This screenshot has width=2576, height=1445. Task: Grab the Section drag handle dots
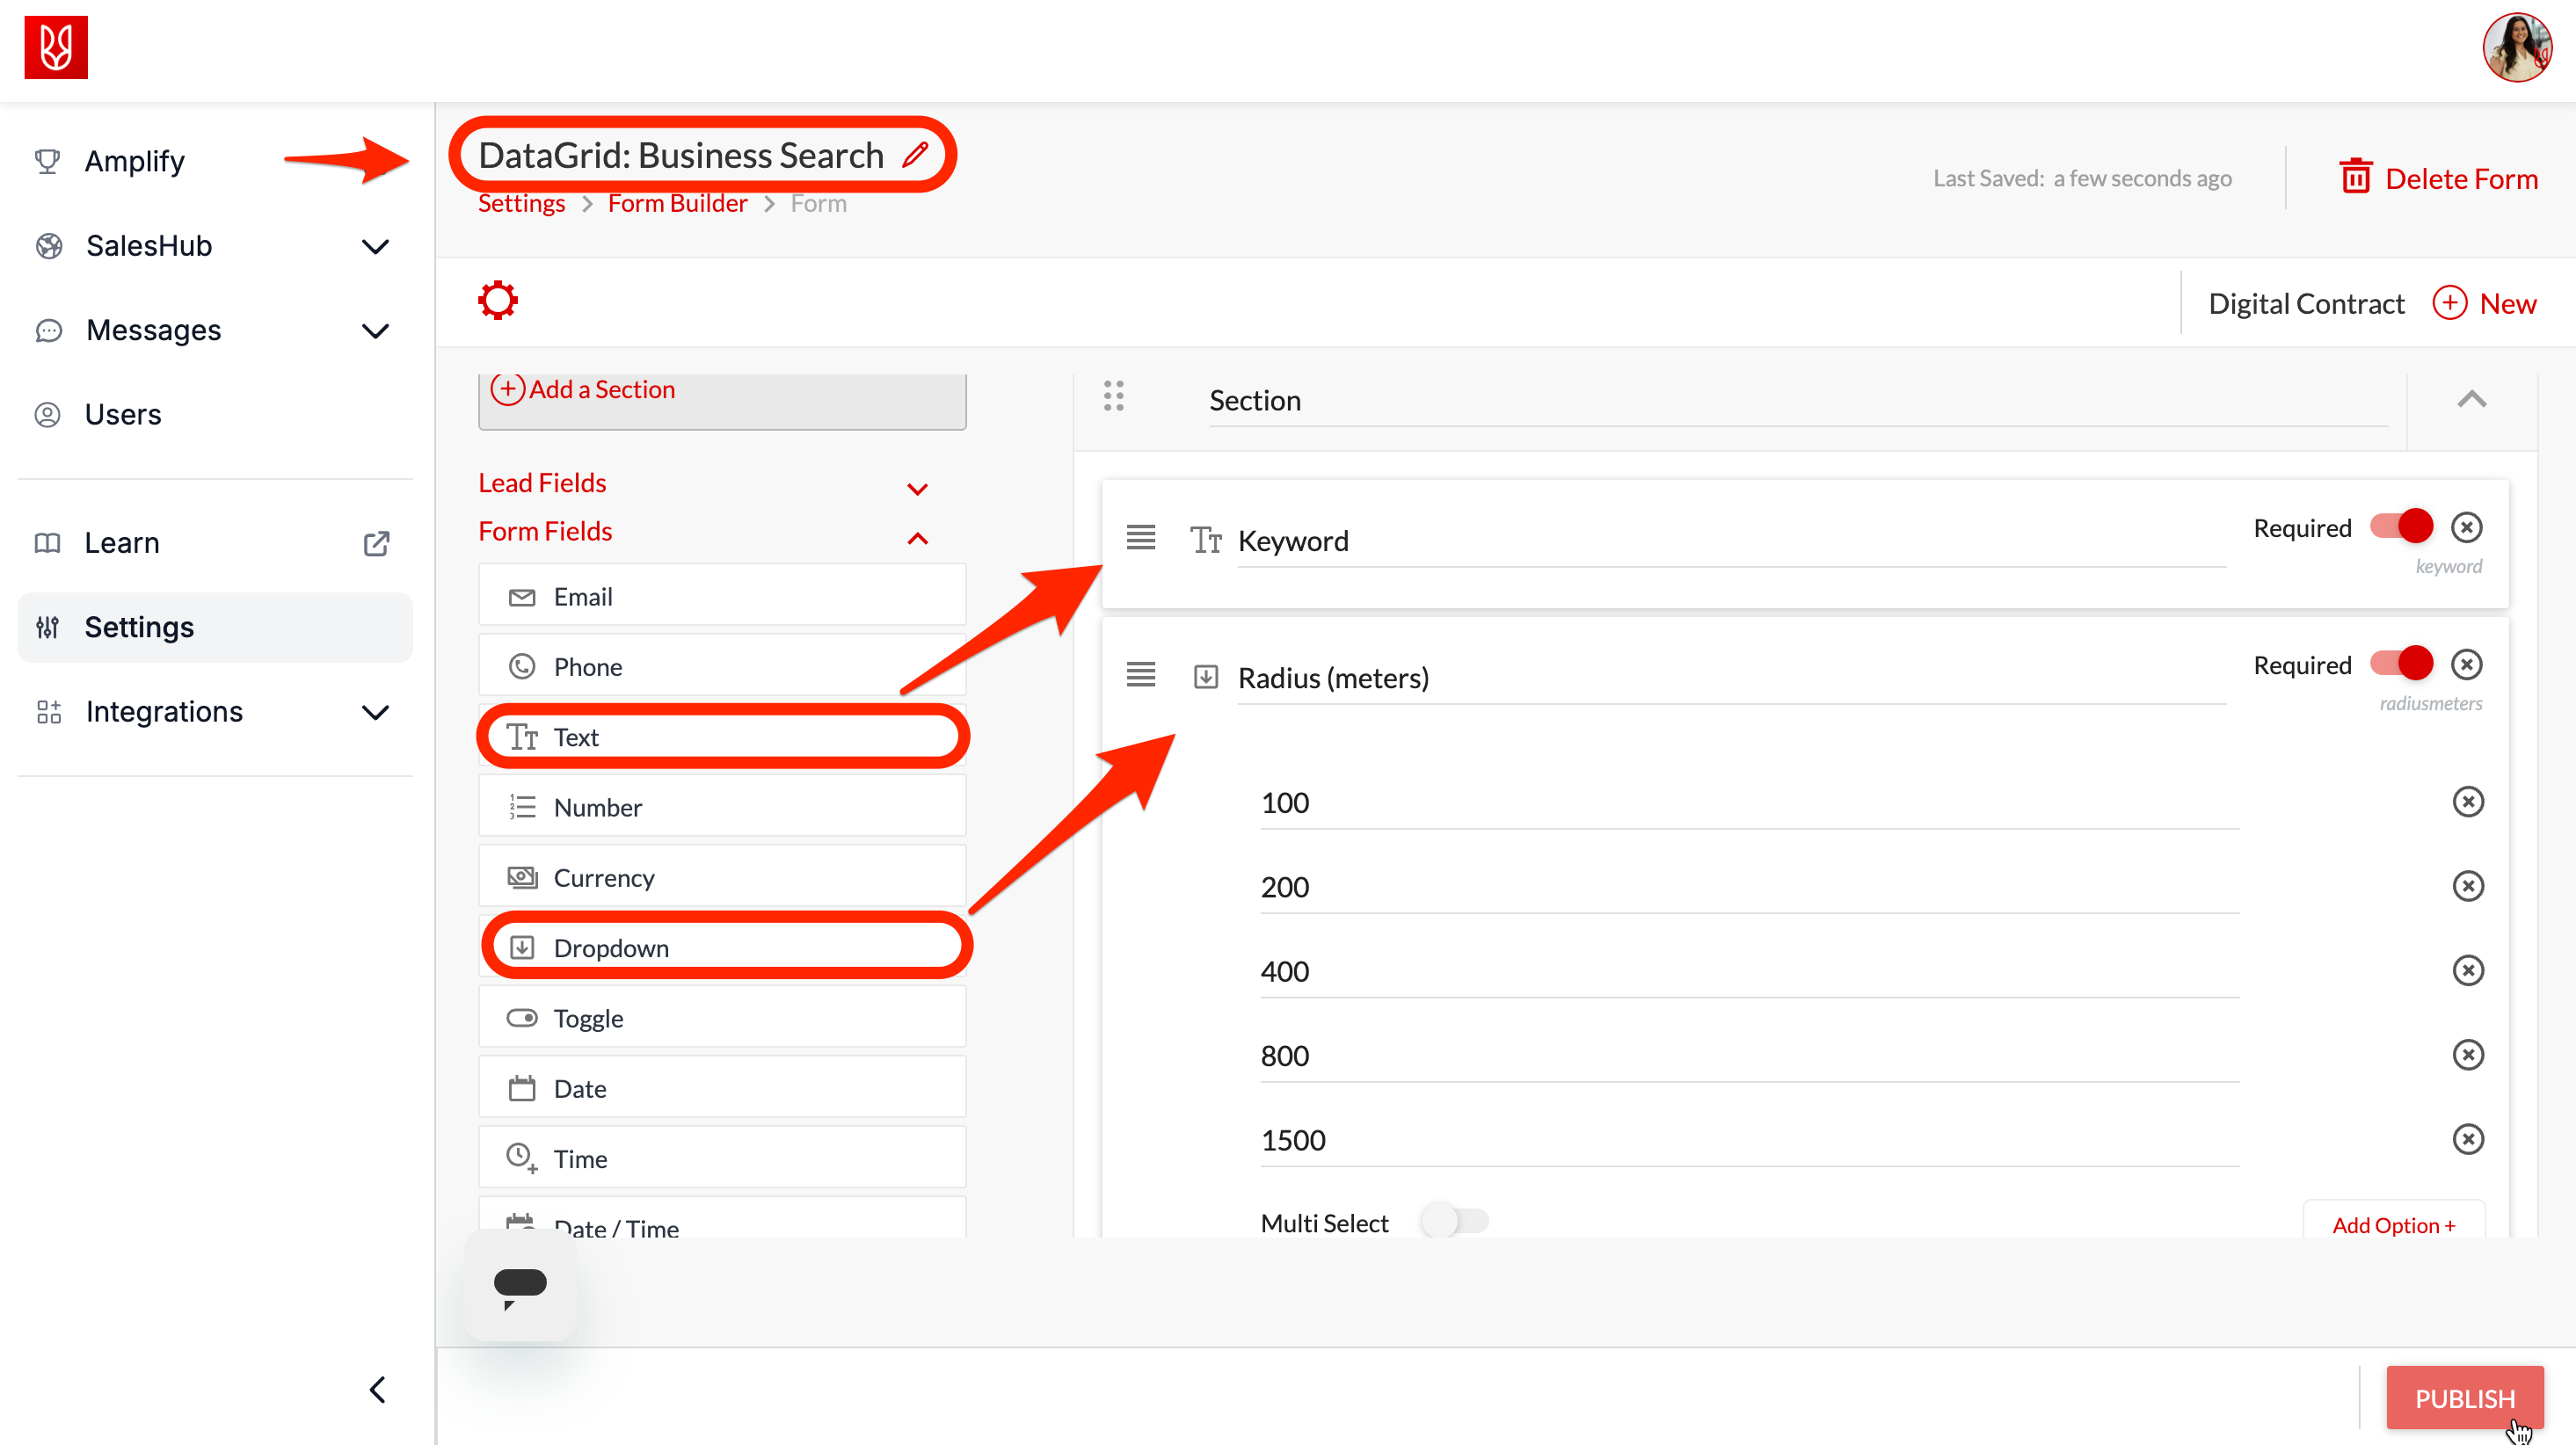[1113, 396]
